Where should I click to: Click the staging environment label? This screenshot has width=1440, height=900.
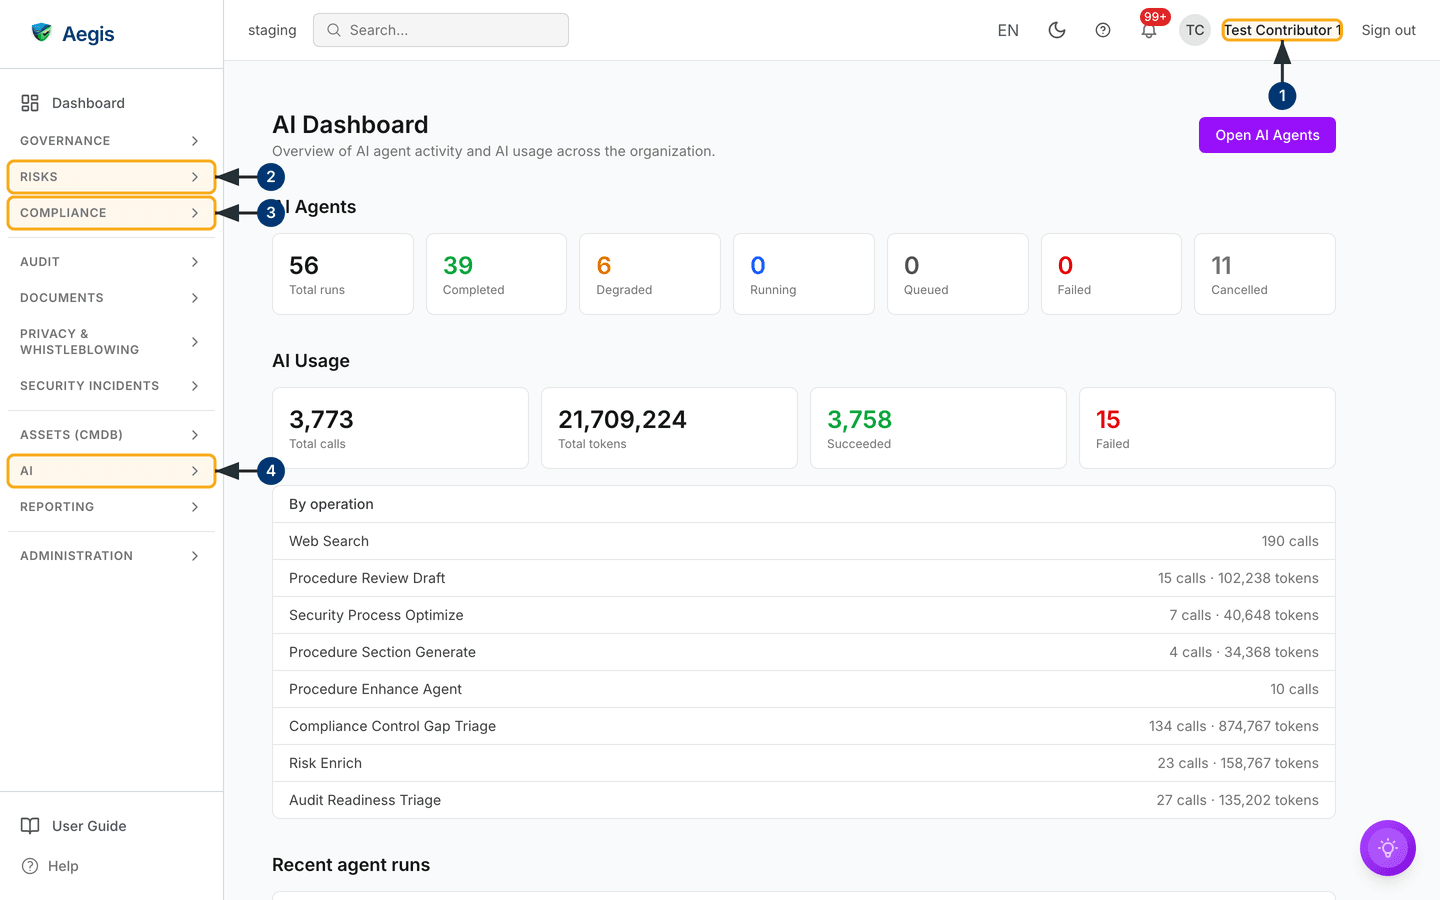272,30
